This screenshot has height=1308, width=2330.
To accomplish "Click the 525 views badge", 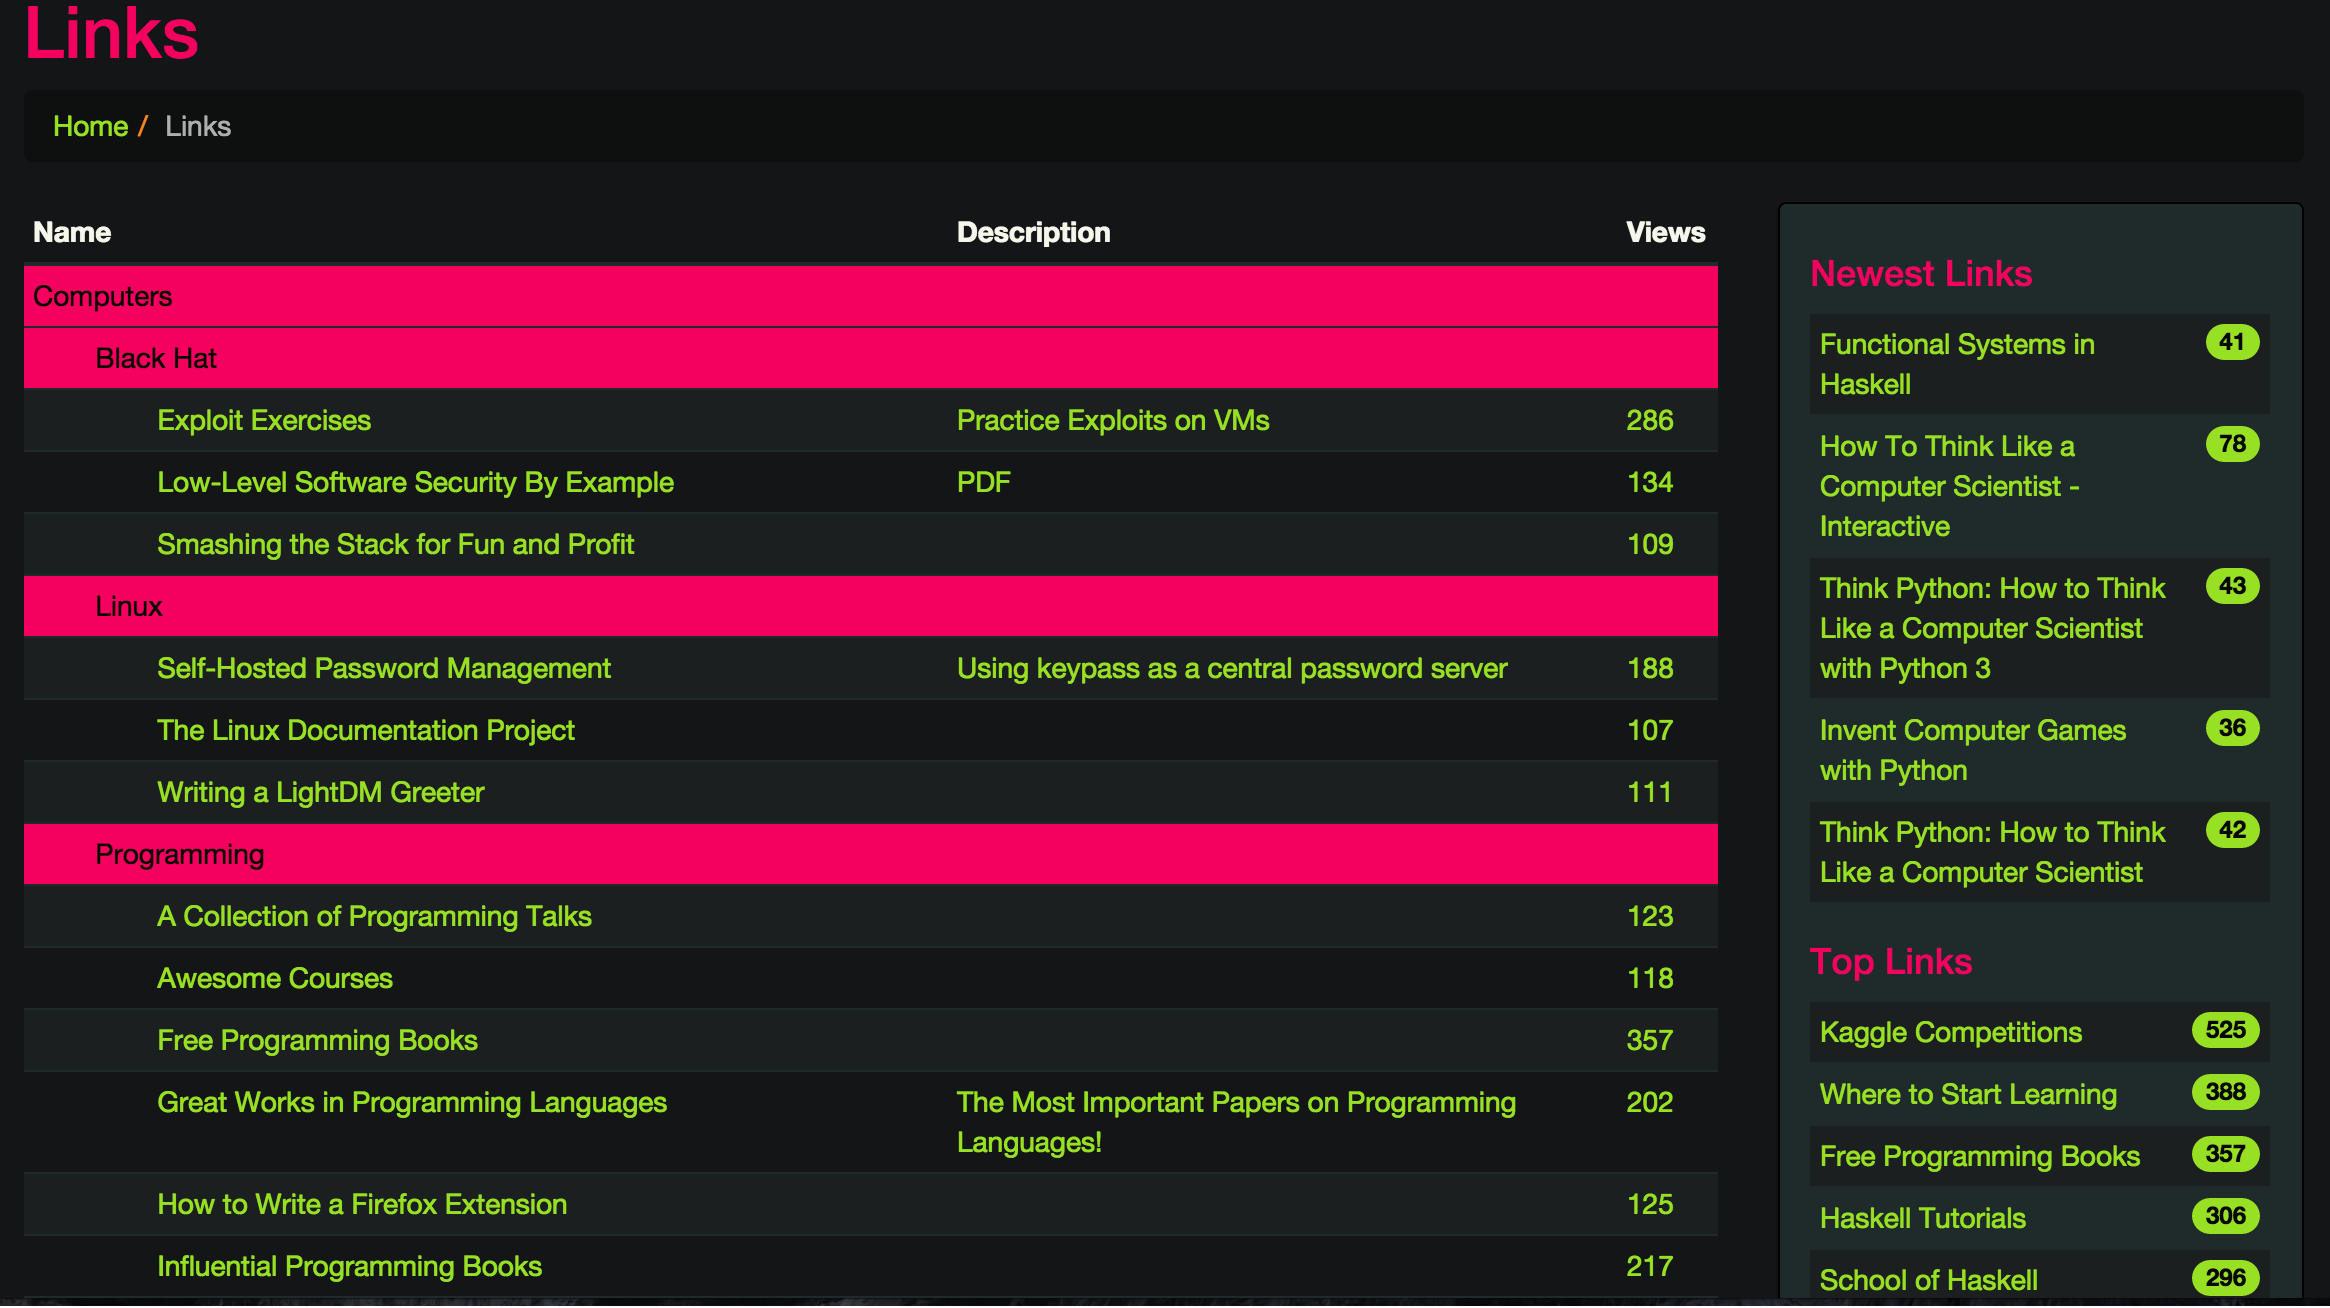I will click(x=2225, y=1030).
